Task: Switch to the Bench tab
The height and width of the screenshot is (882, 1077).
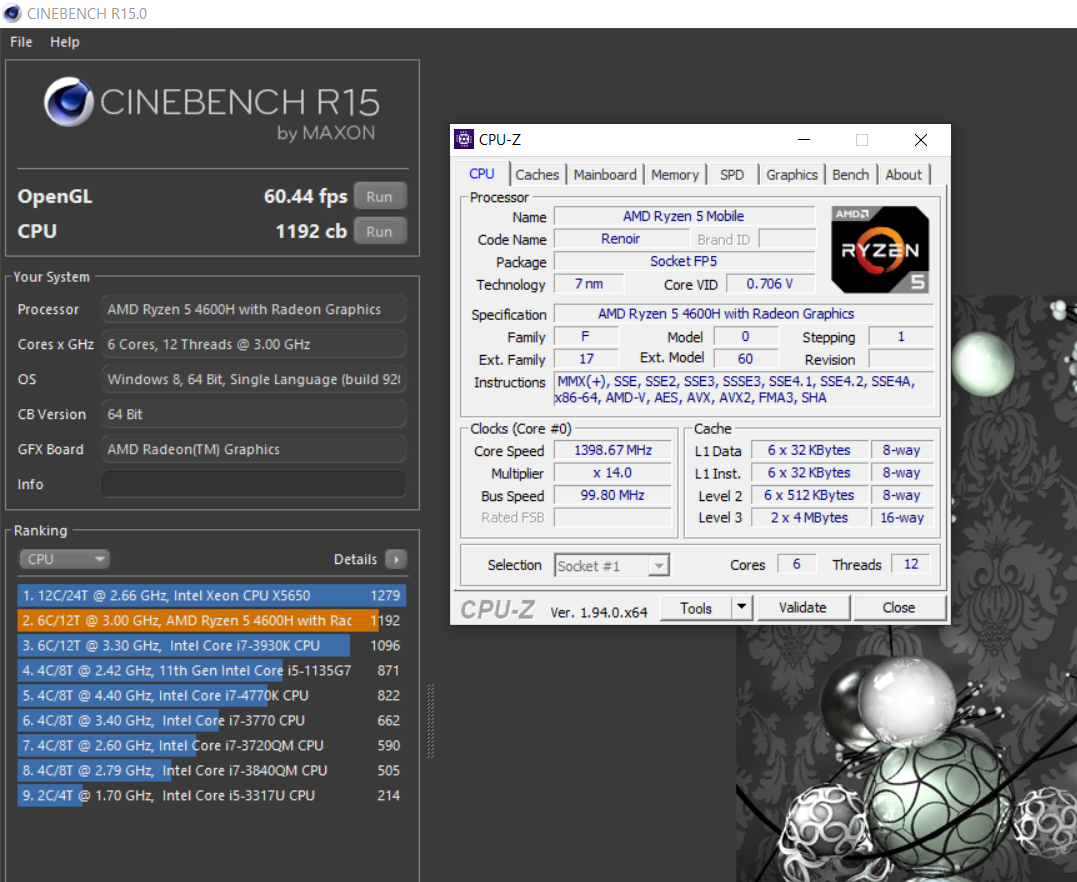Action: pos(850,174)
